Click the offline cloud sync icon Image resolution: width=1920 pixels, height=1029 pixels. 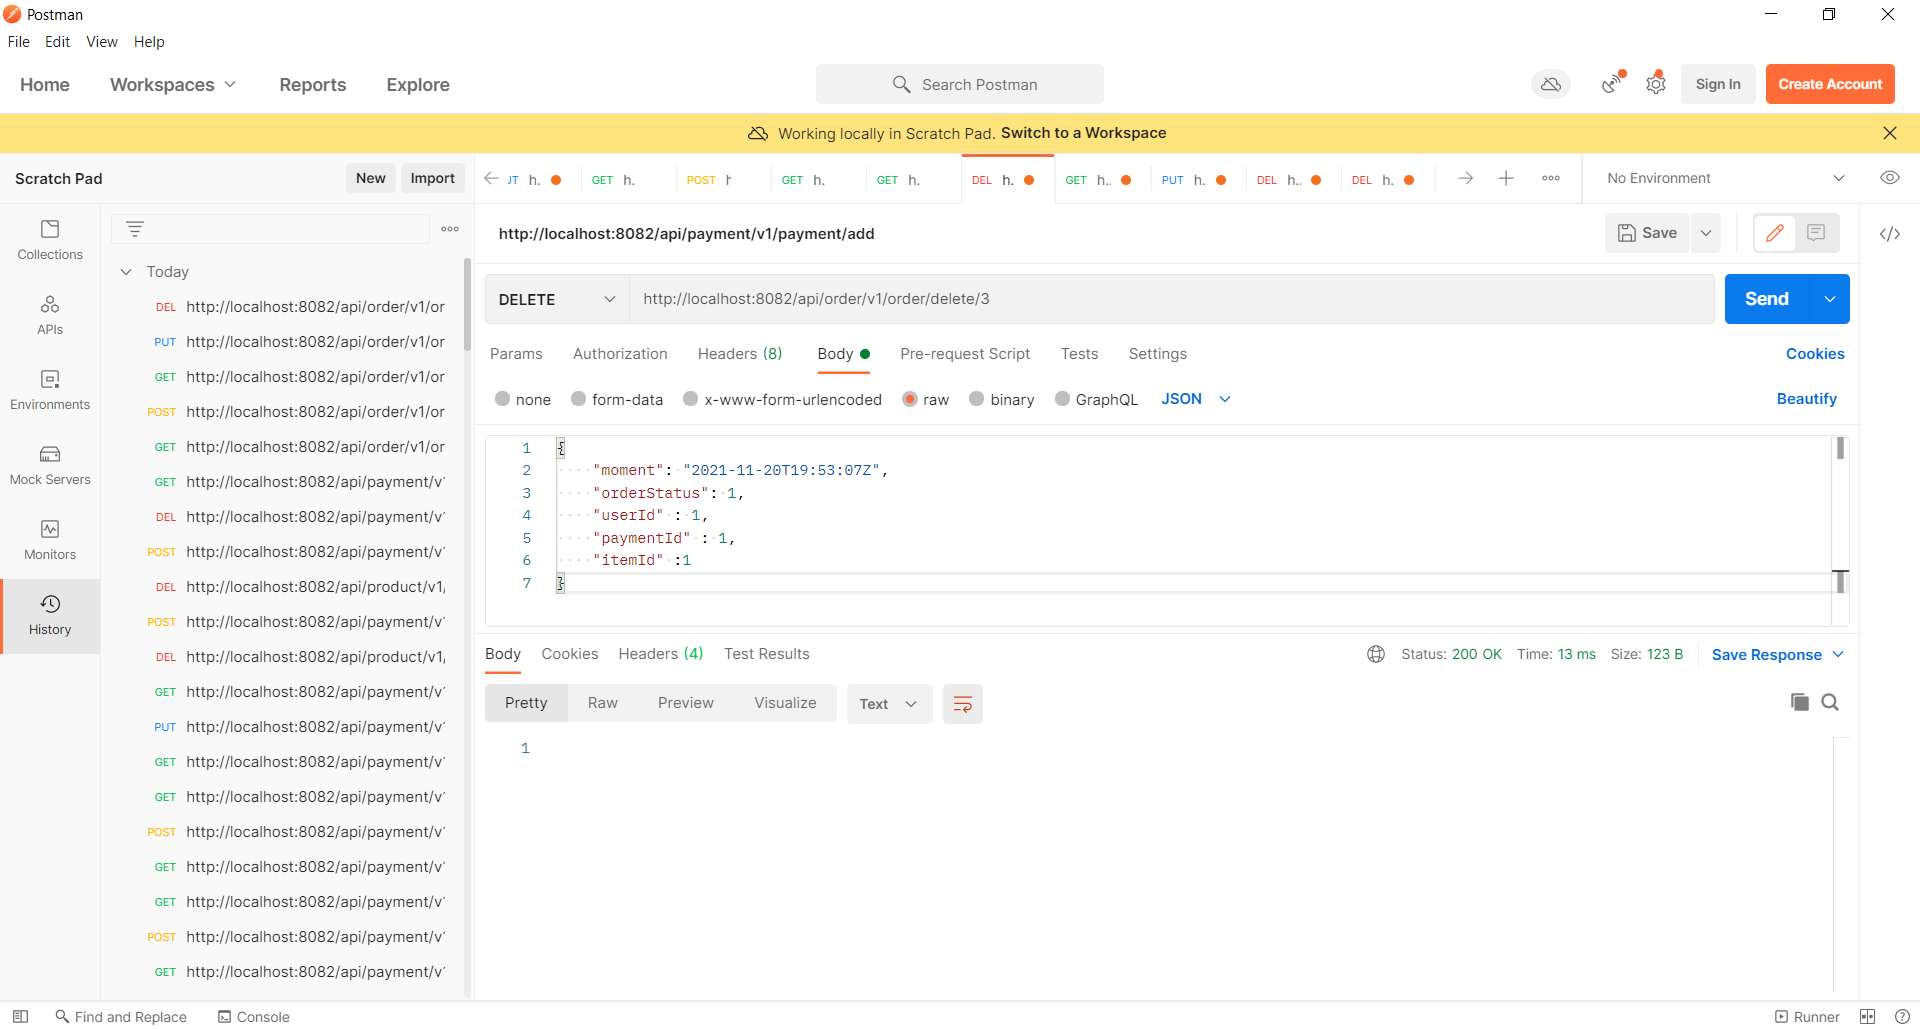coord(1551,85)
